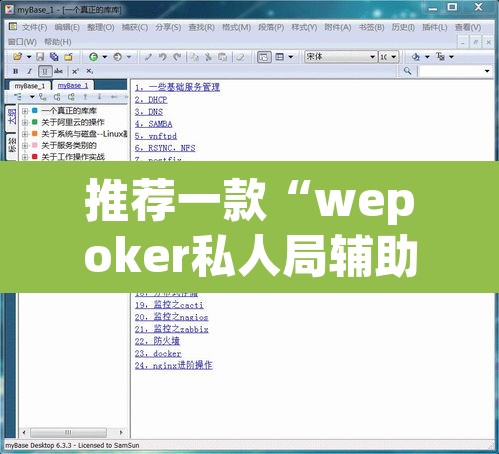Click the eraser clear-format icon

(240, 57)
